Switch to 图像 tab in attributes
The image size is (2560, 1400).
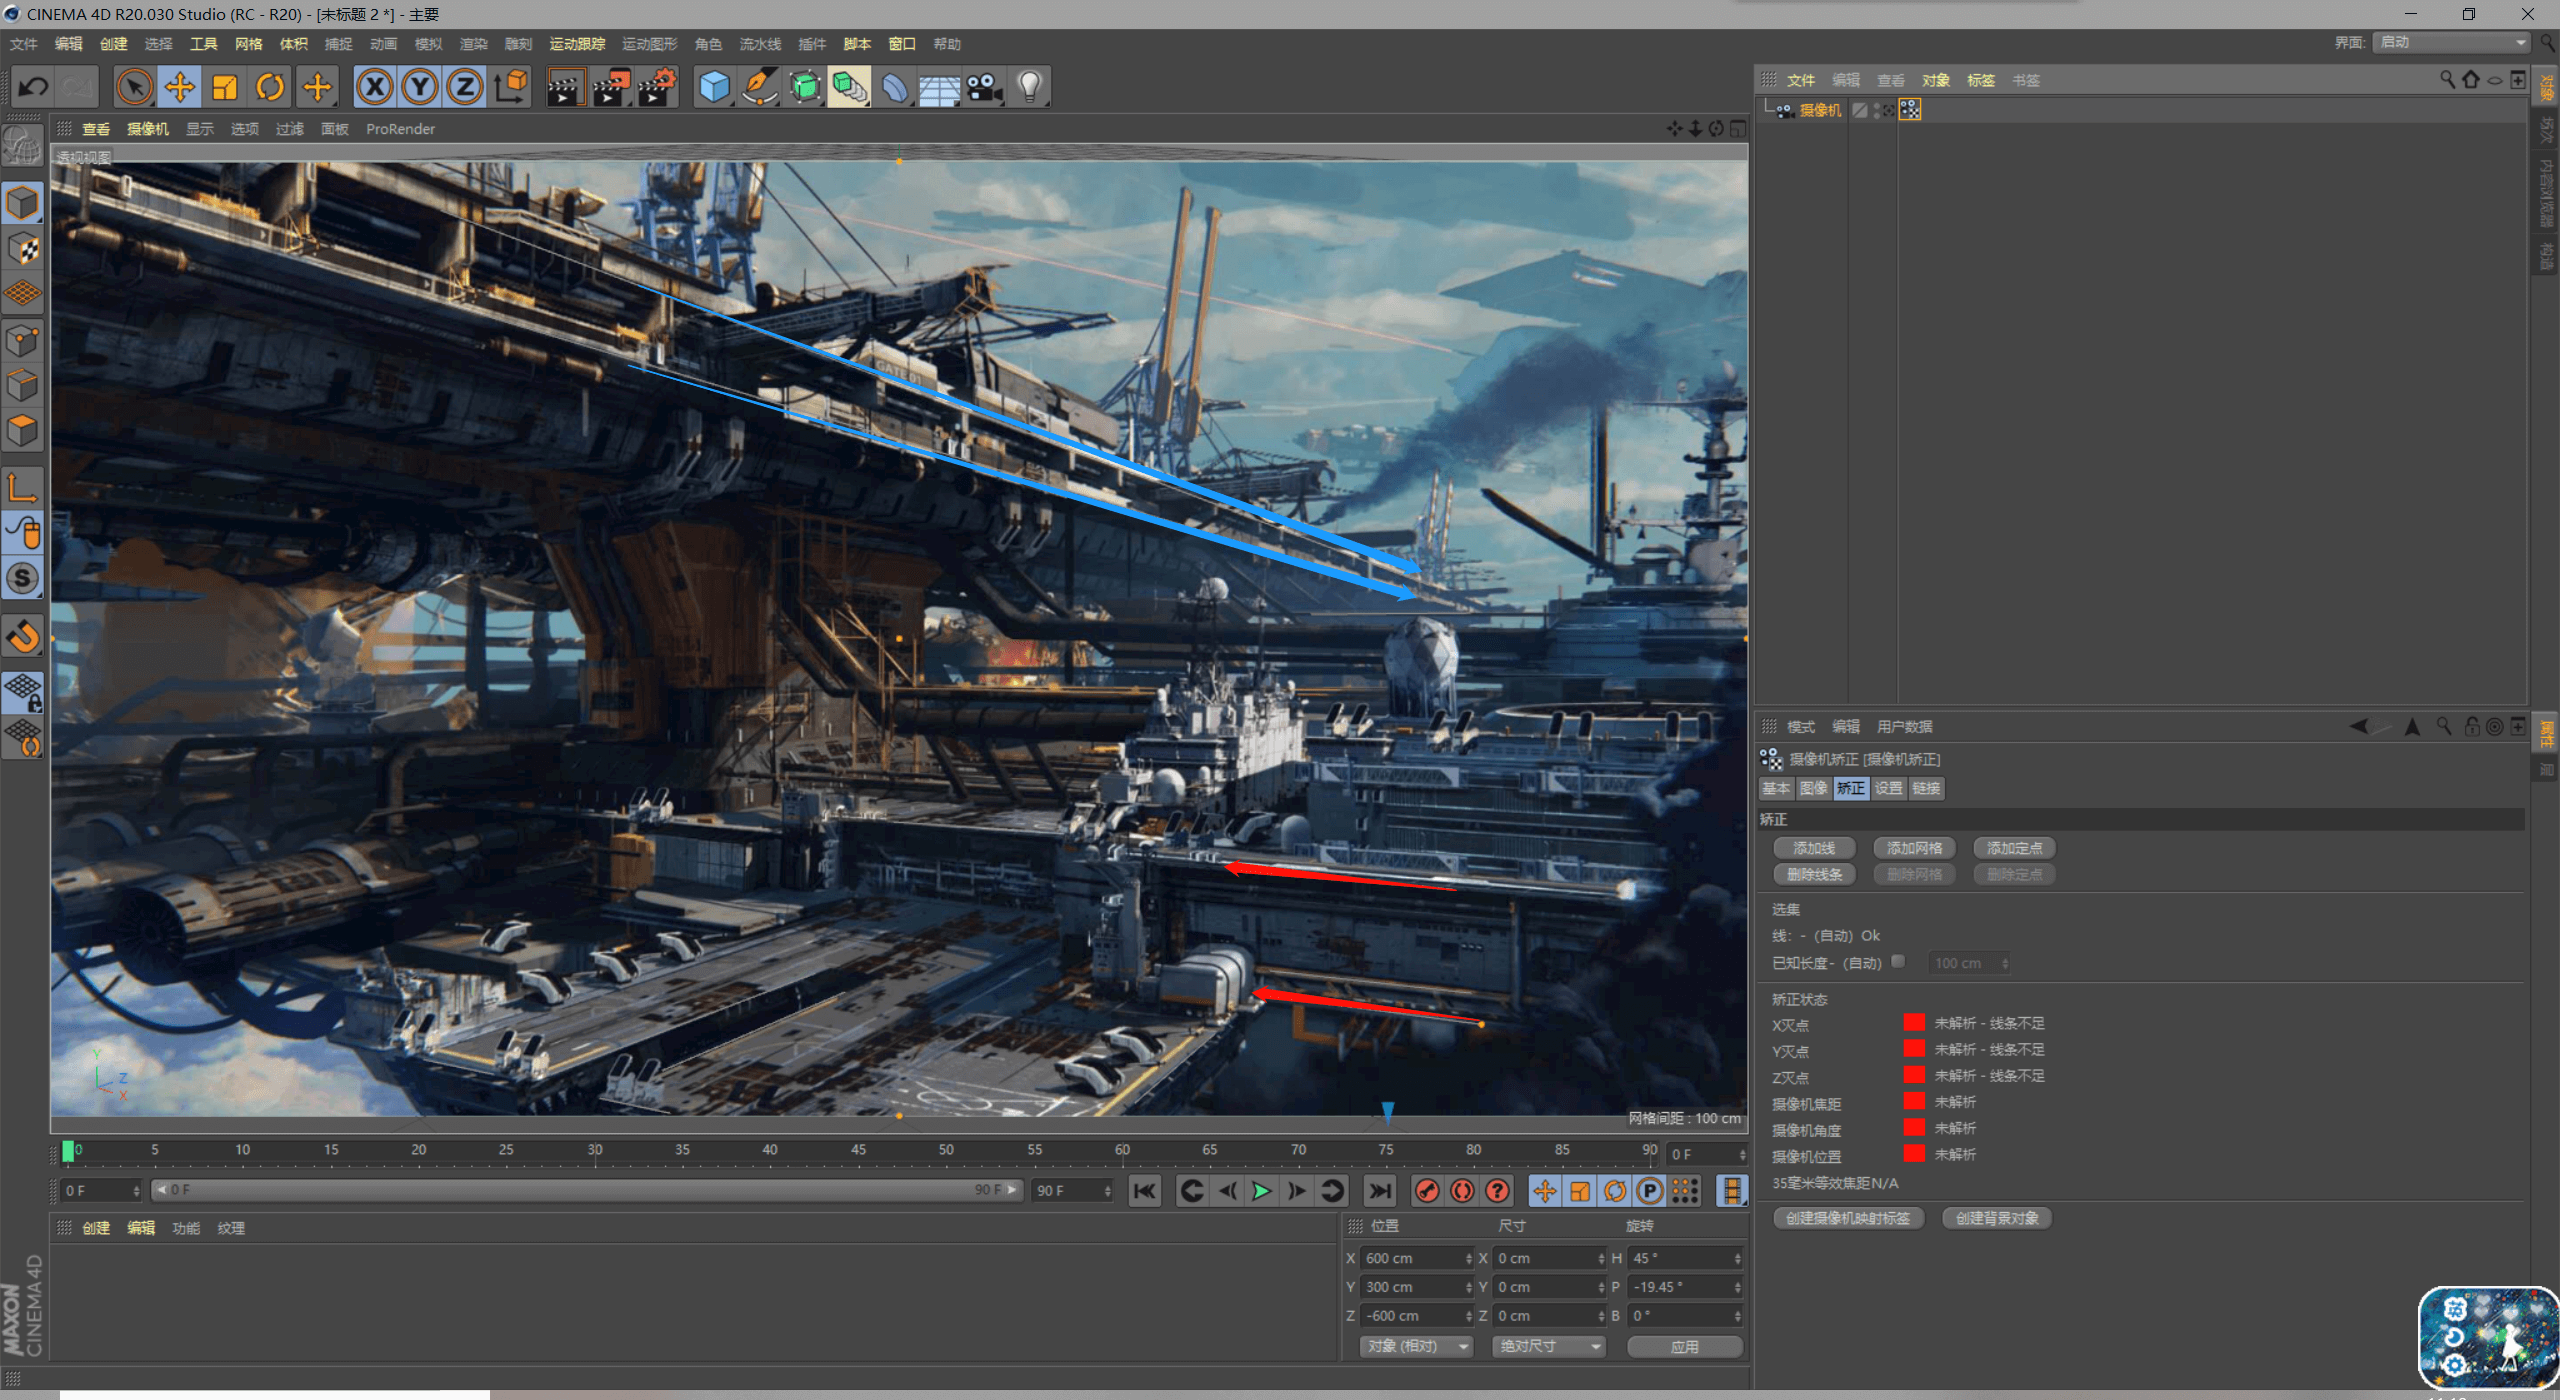tap(1813, 788)
